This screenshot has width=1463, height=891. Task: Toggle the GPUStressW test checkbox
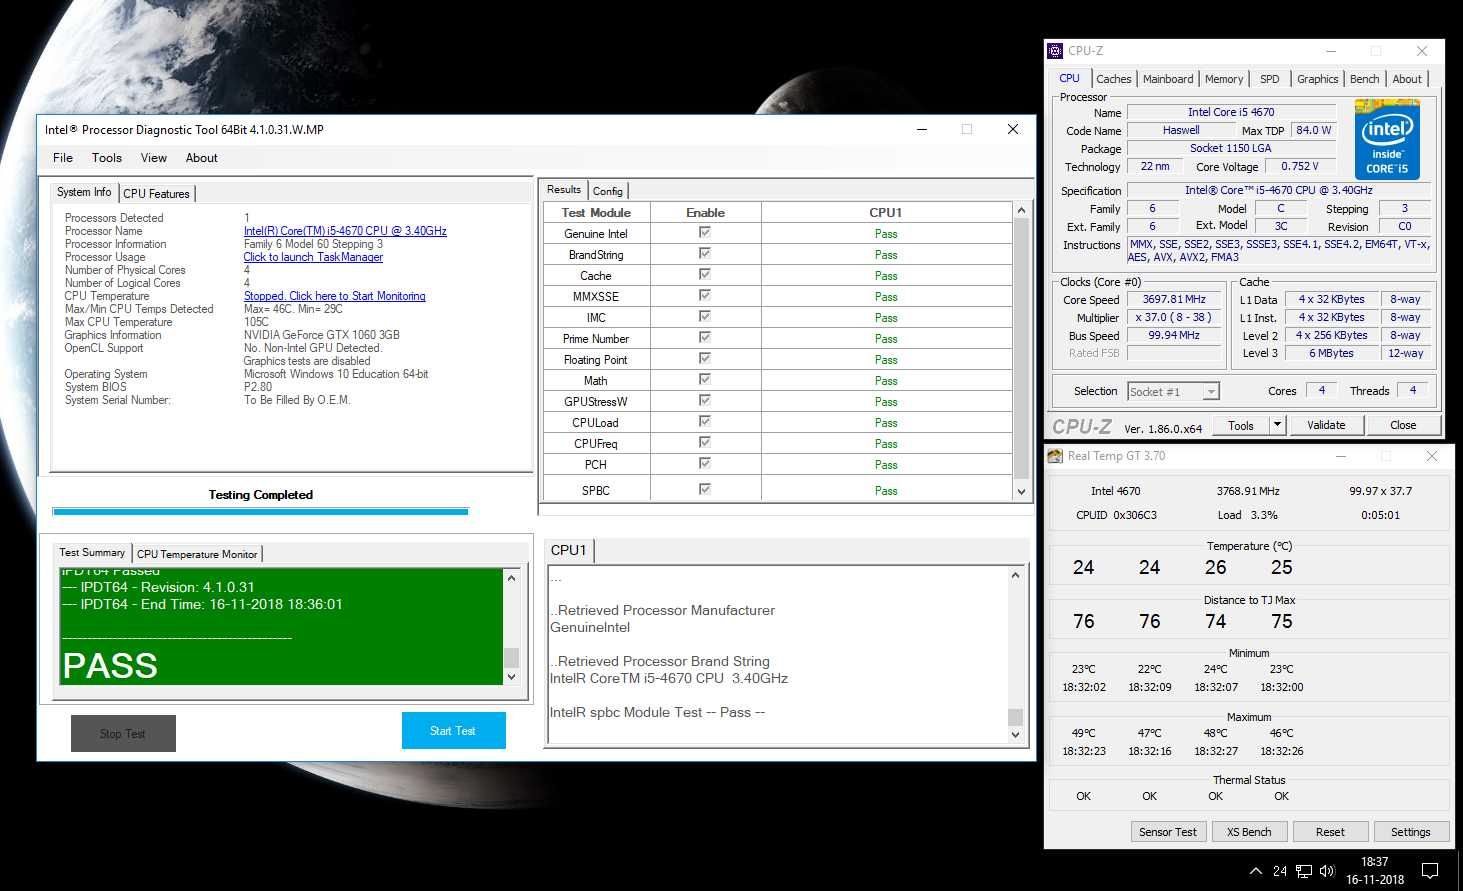click(x=705, y=400)
